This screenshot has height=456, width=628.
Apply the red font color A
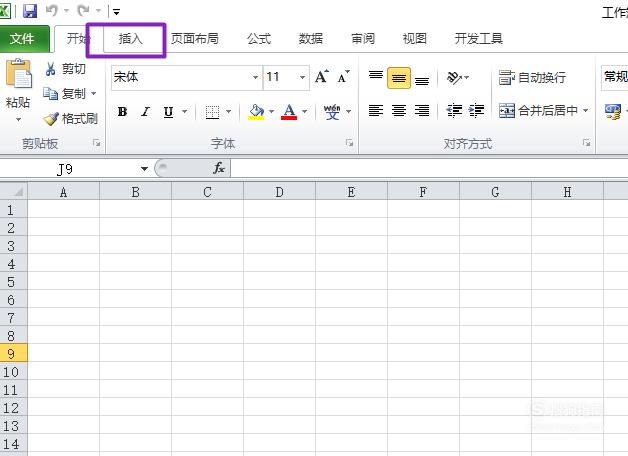(x=289, y=112)
